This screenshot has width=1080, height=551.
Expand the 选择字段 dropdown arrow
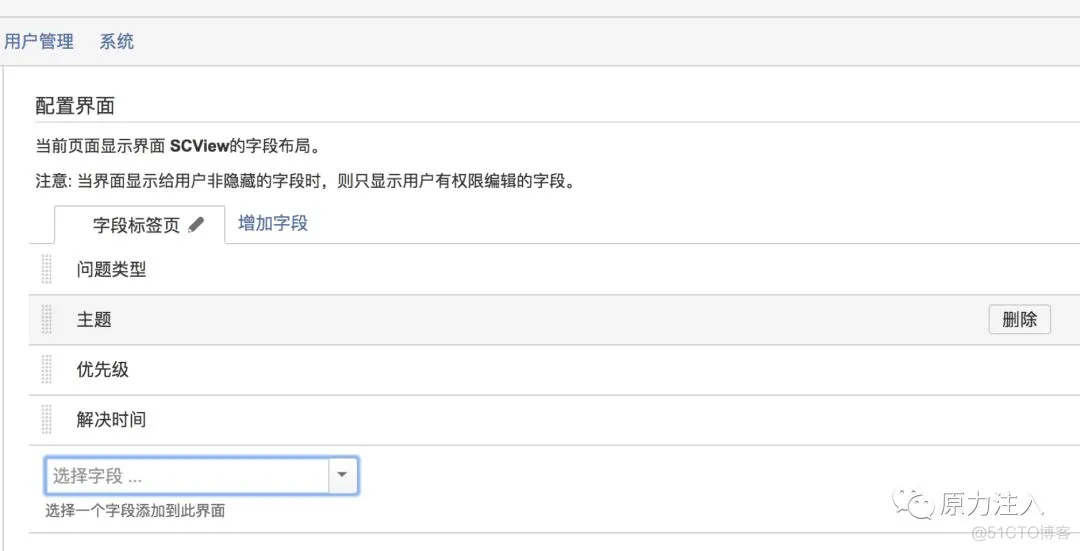pos(342,476)
